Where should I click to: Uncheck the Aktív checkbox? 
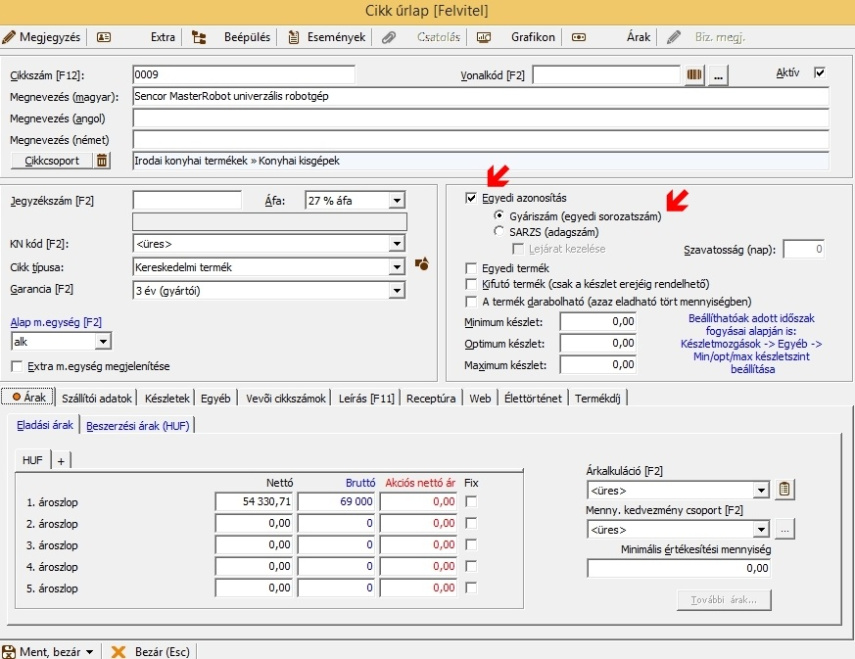[x=820, y=73]
